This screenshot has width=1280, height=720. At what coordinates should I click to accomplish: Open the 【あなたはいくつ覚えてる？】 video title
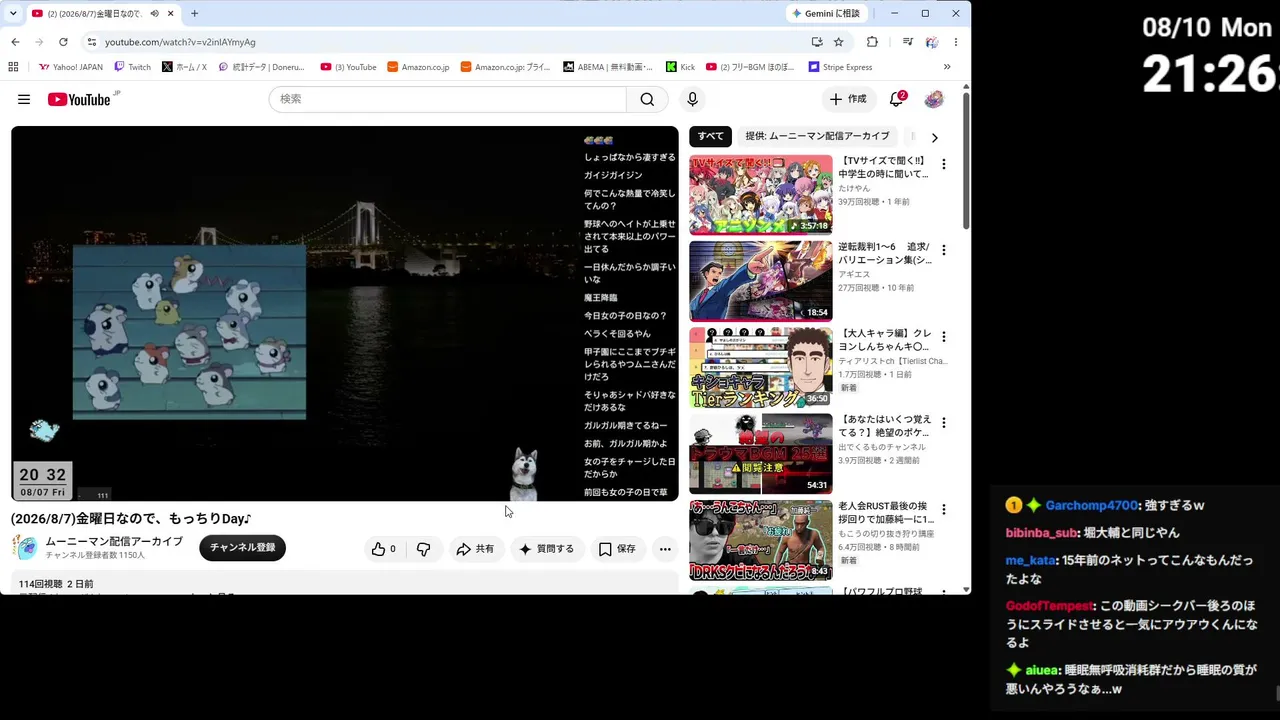click(x=885, y=426)
